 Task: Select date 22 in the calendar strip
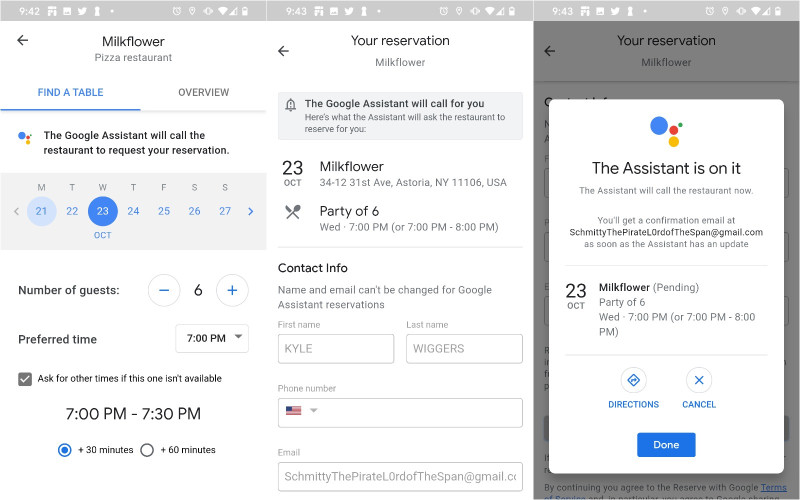point(72,211)
